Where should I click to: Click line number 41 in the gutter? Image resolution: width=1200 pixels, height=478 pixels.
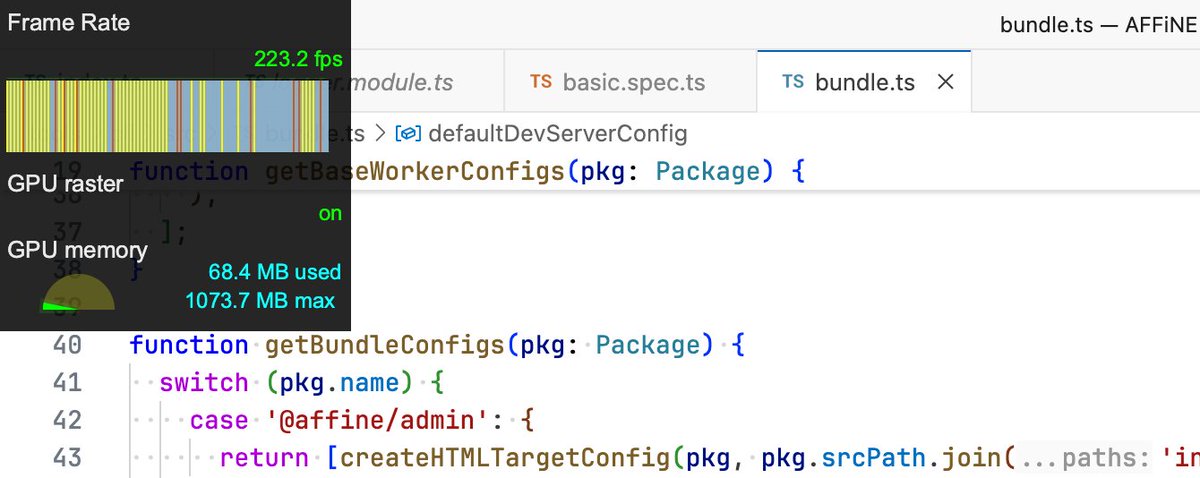pos(67,383)
